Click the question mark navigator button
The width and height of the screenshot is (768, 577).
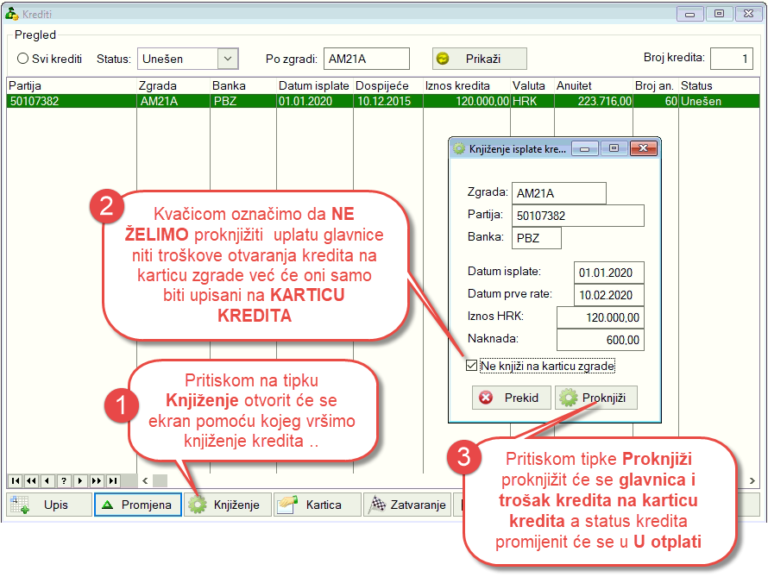pos(64,481)
